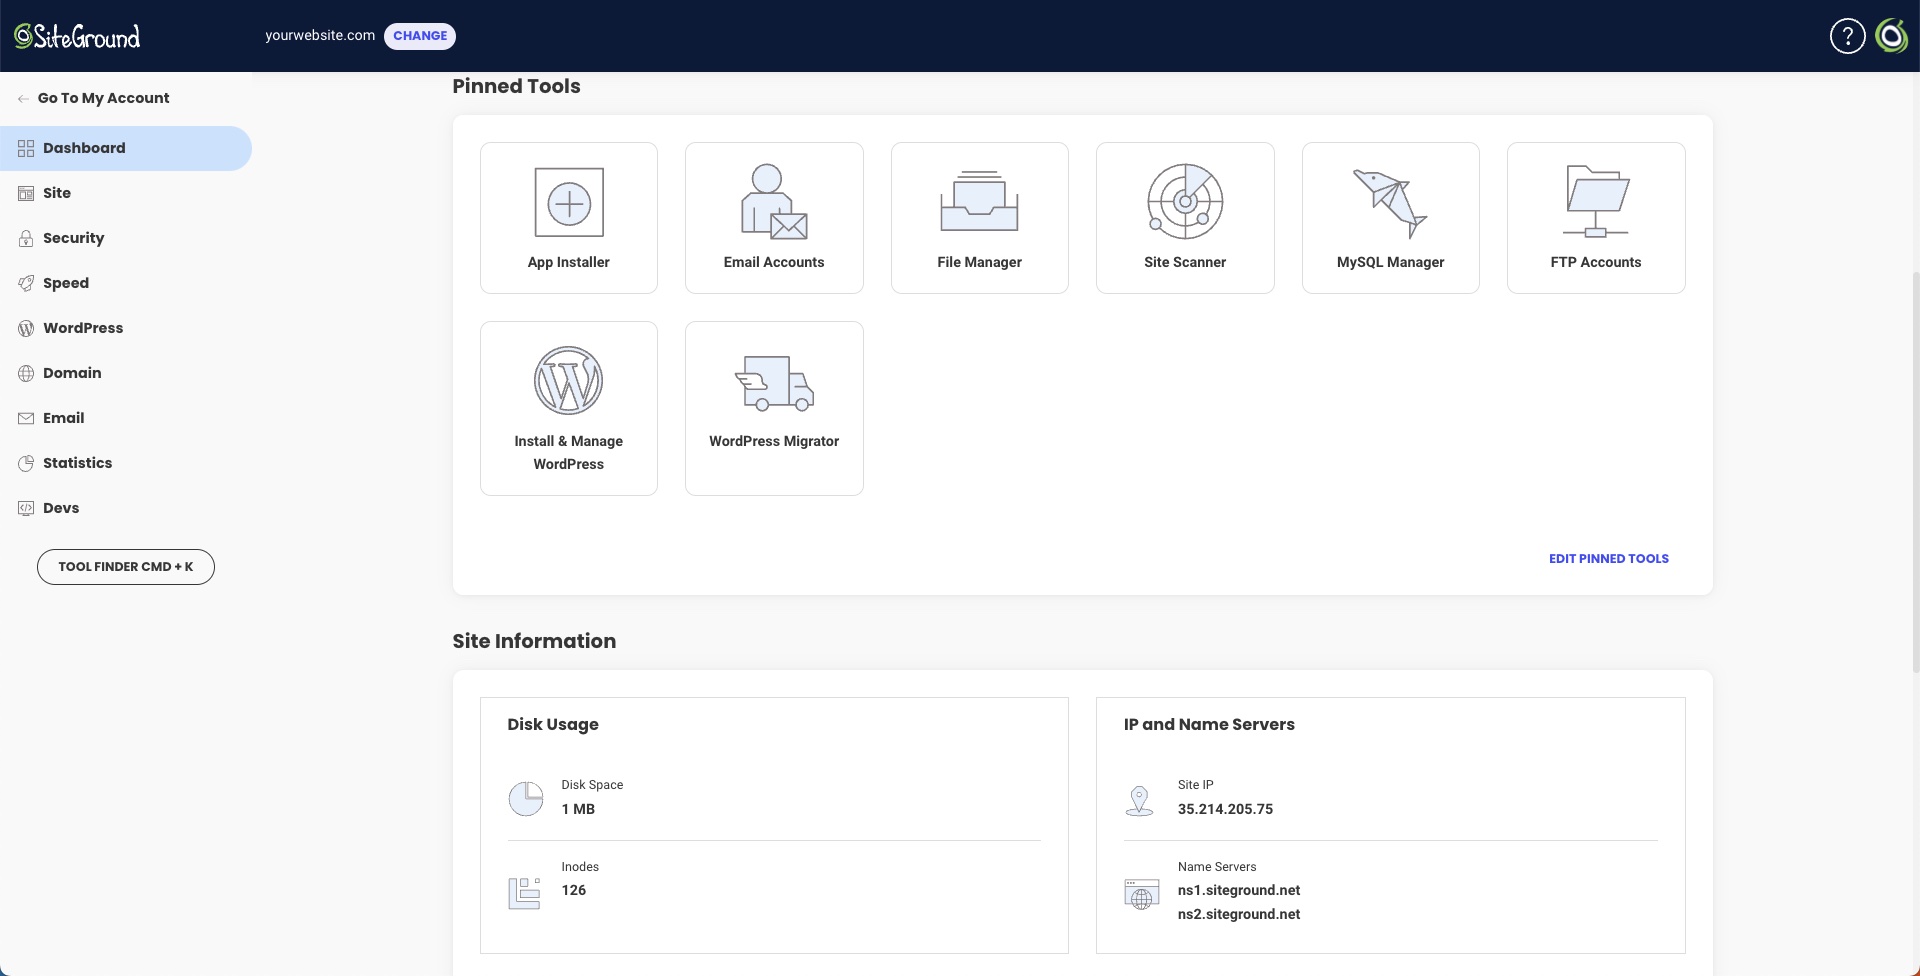Open the File Manager label

pyautogui.click(x=979, y=262)
